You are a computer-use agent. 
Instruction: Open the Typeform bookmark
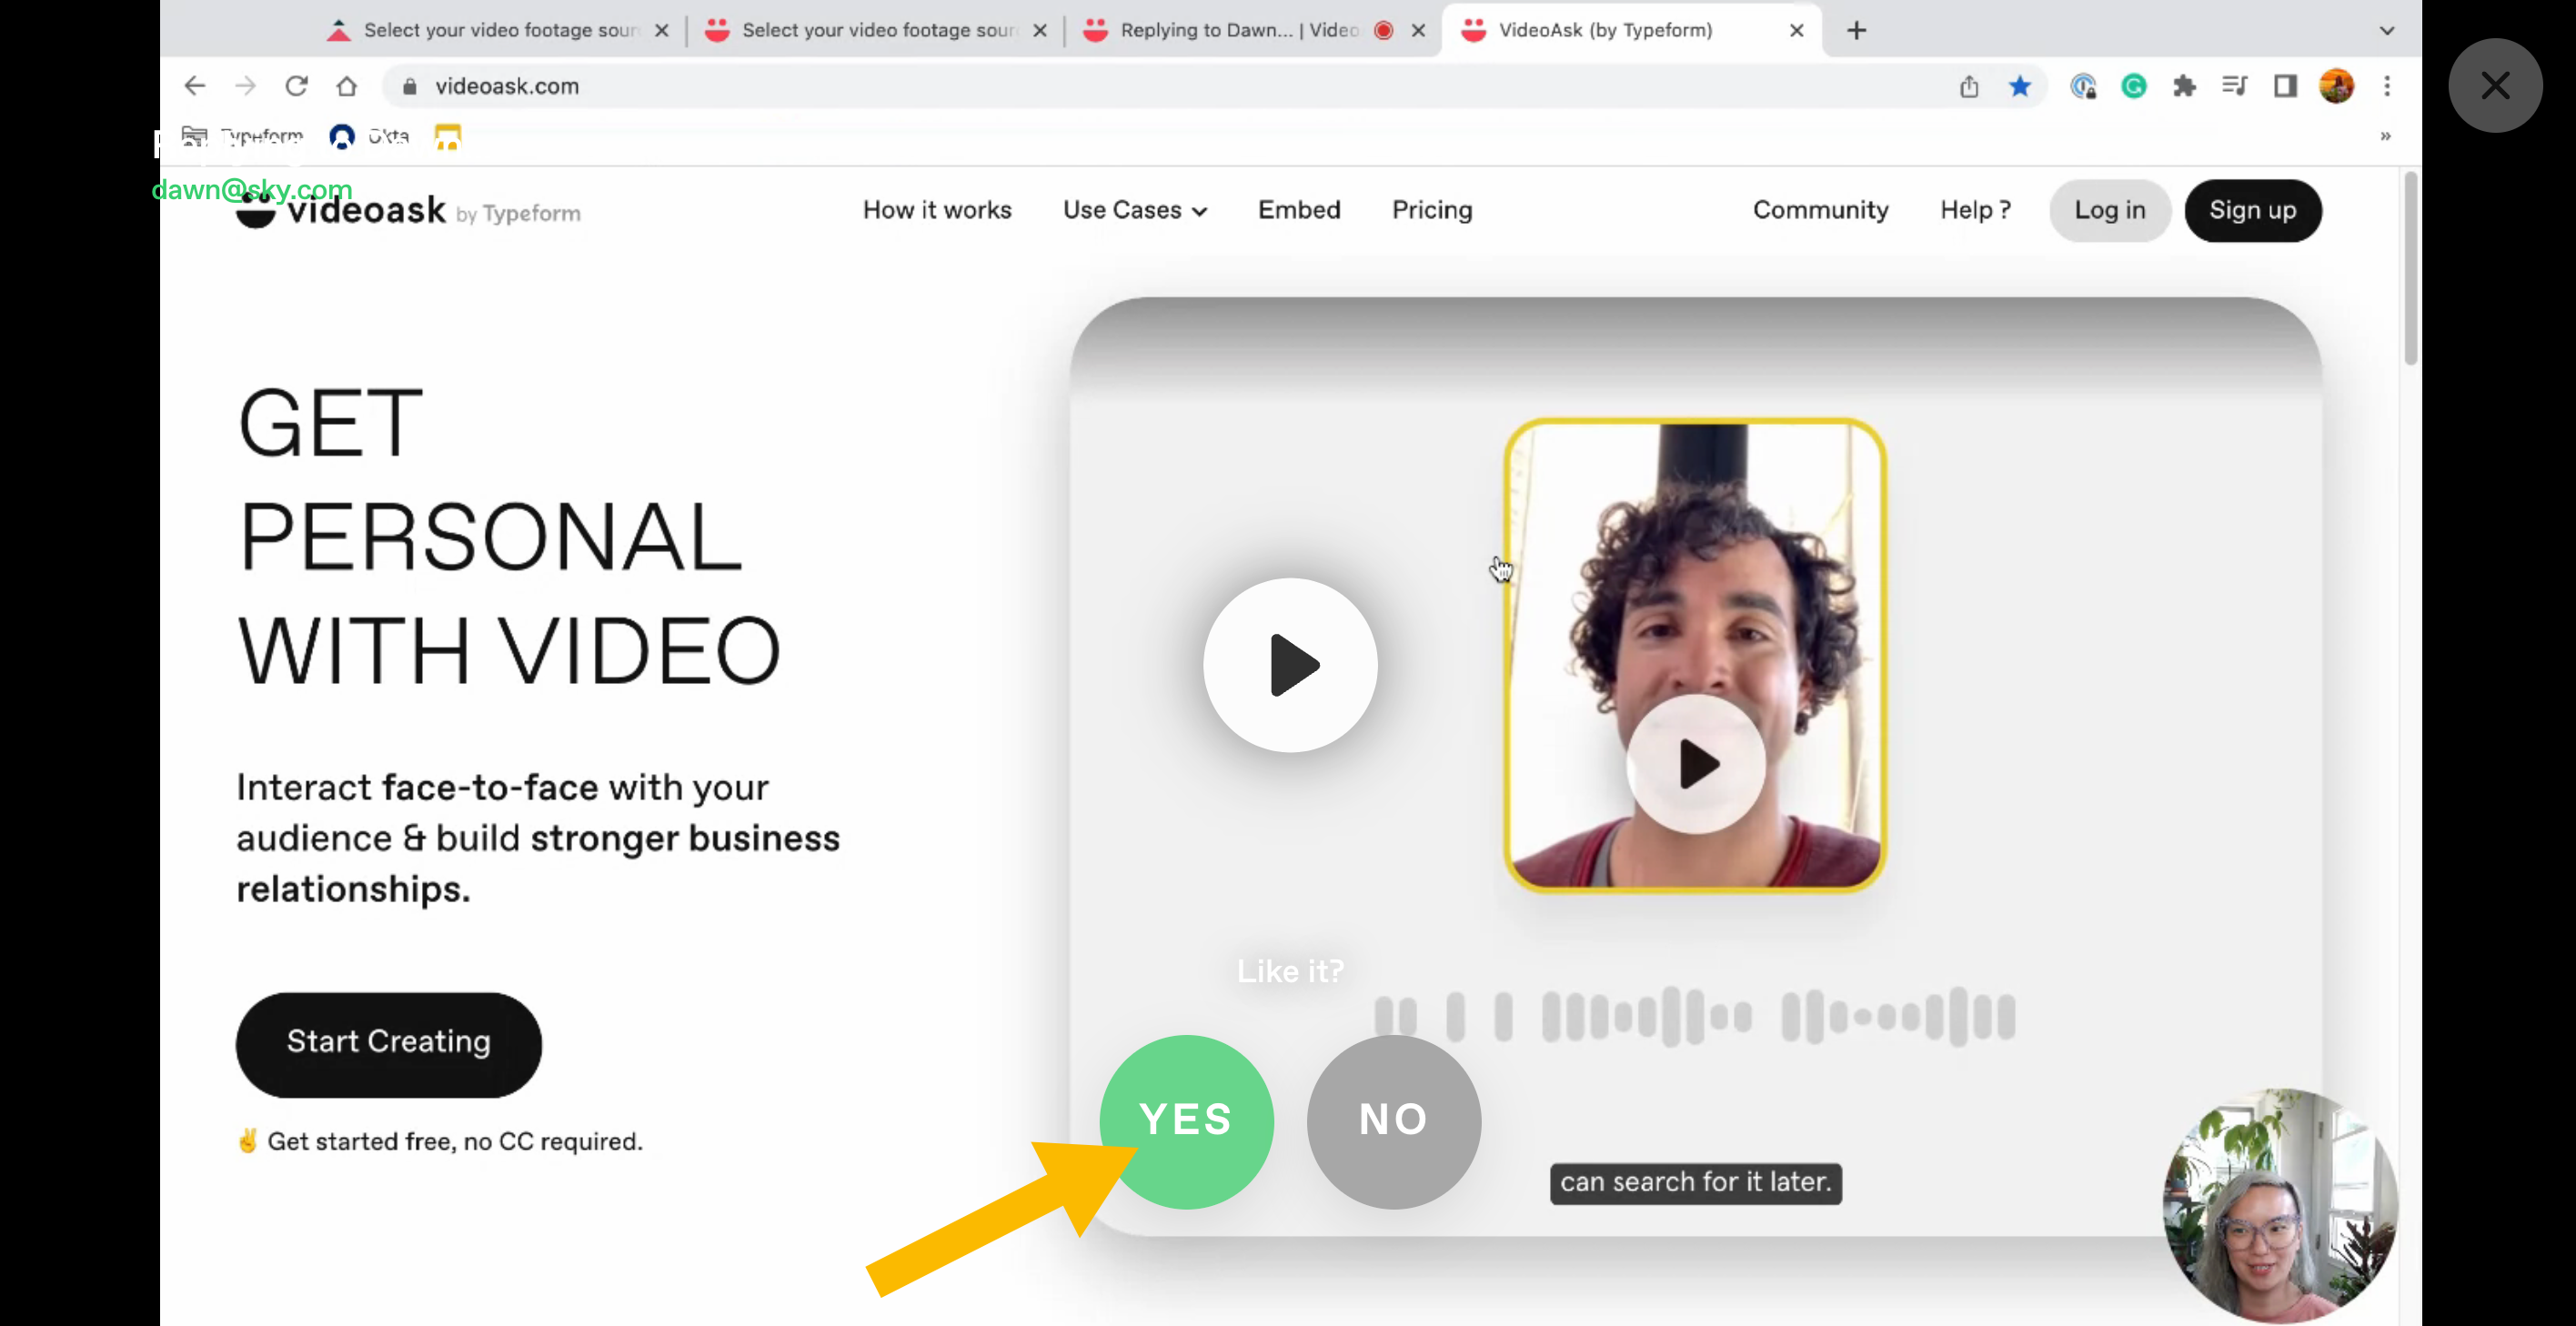(243, 136)
